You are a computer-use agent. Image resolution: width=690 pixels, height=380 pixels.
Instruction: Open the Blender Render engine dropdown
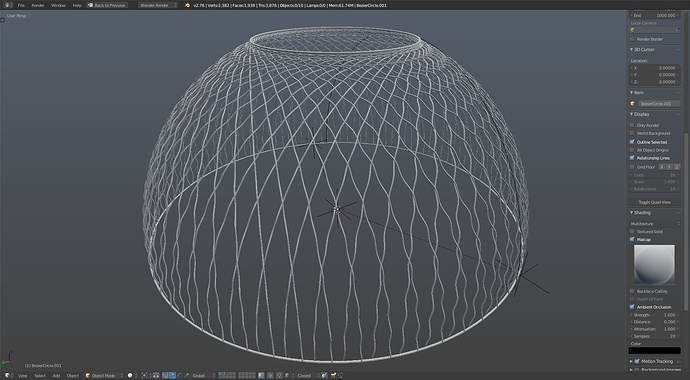point(158,5)
